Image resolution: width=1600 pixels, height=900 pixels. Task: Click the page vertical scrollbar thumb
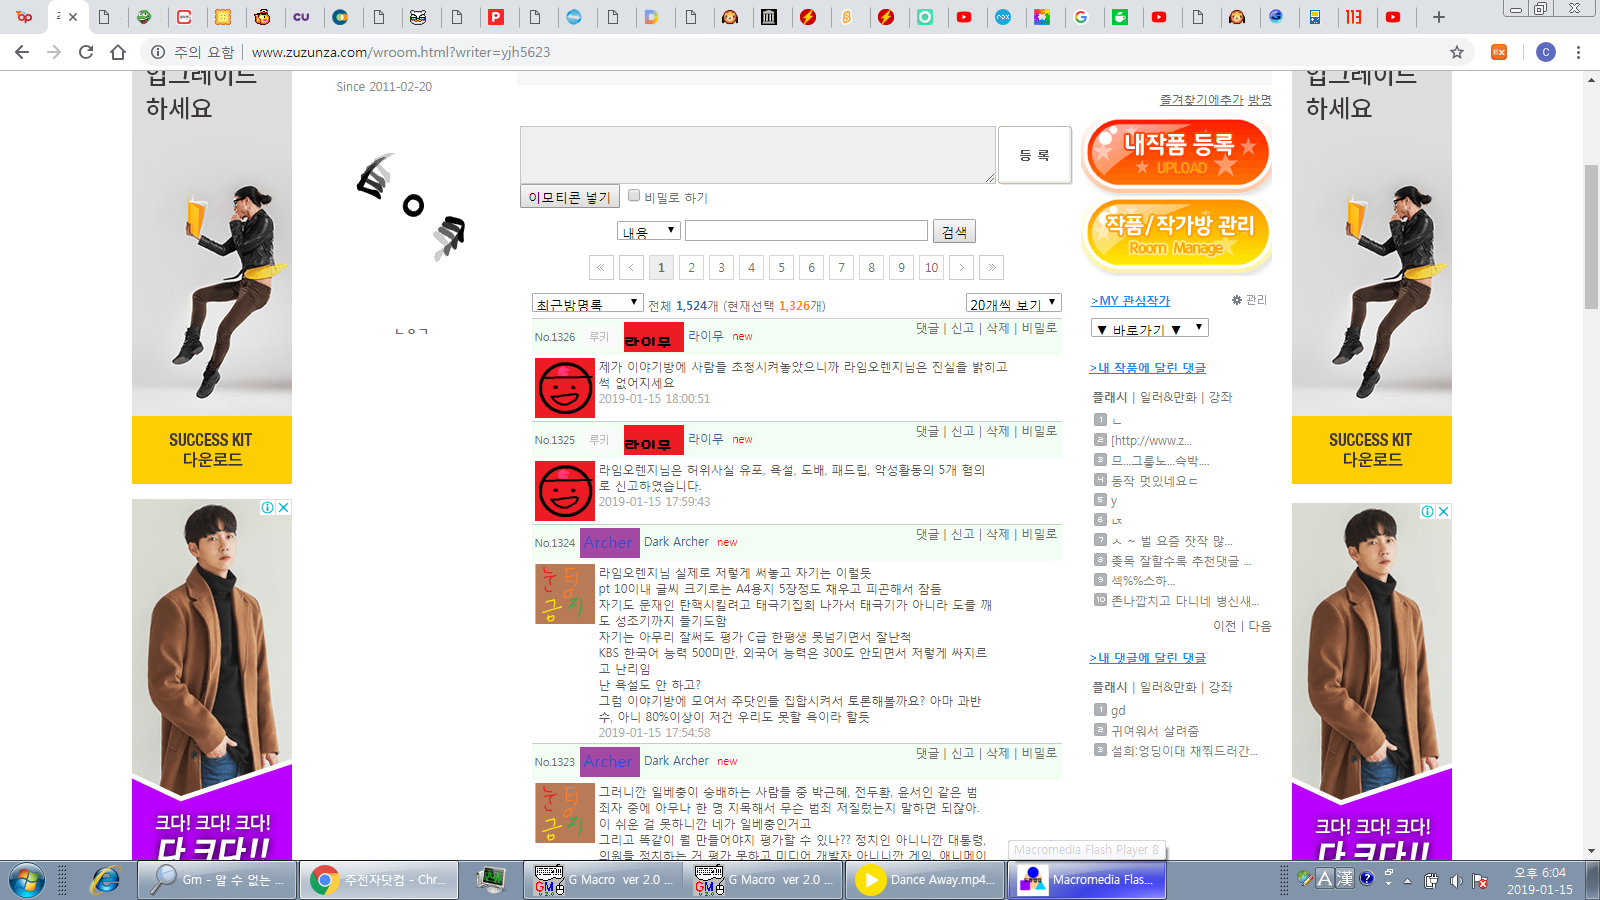pos(1591,237)
